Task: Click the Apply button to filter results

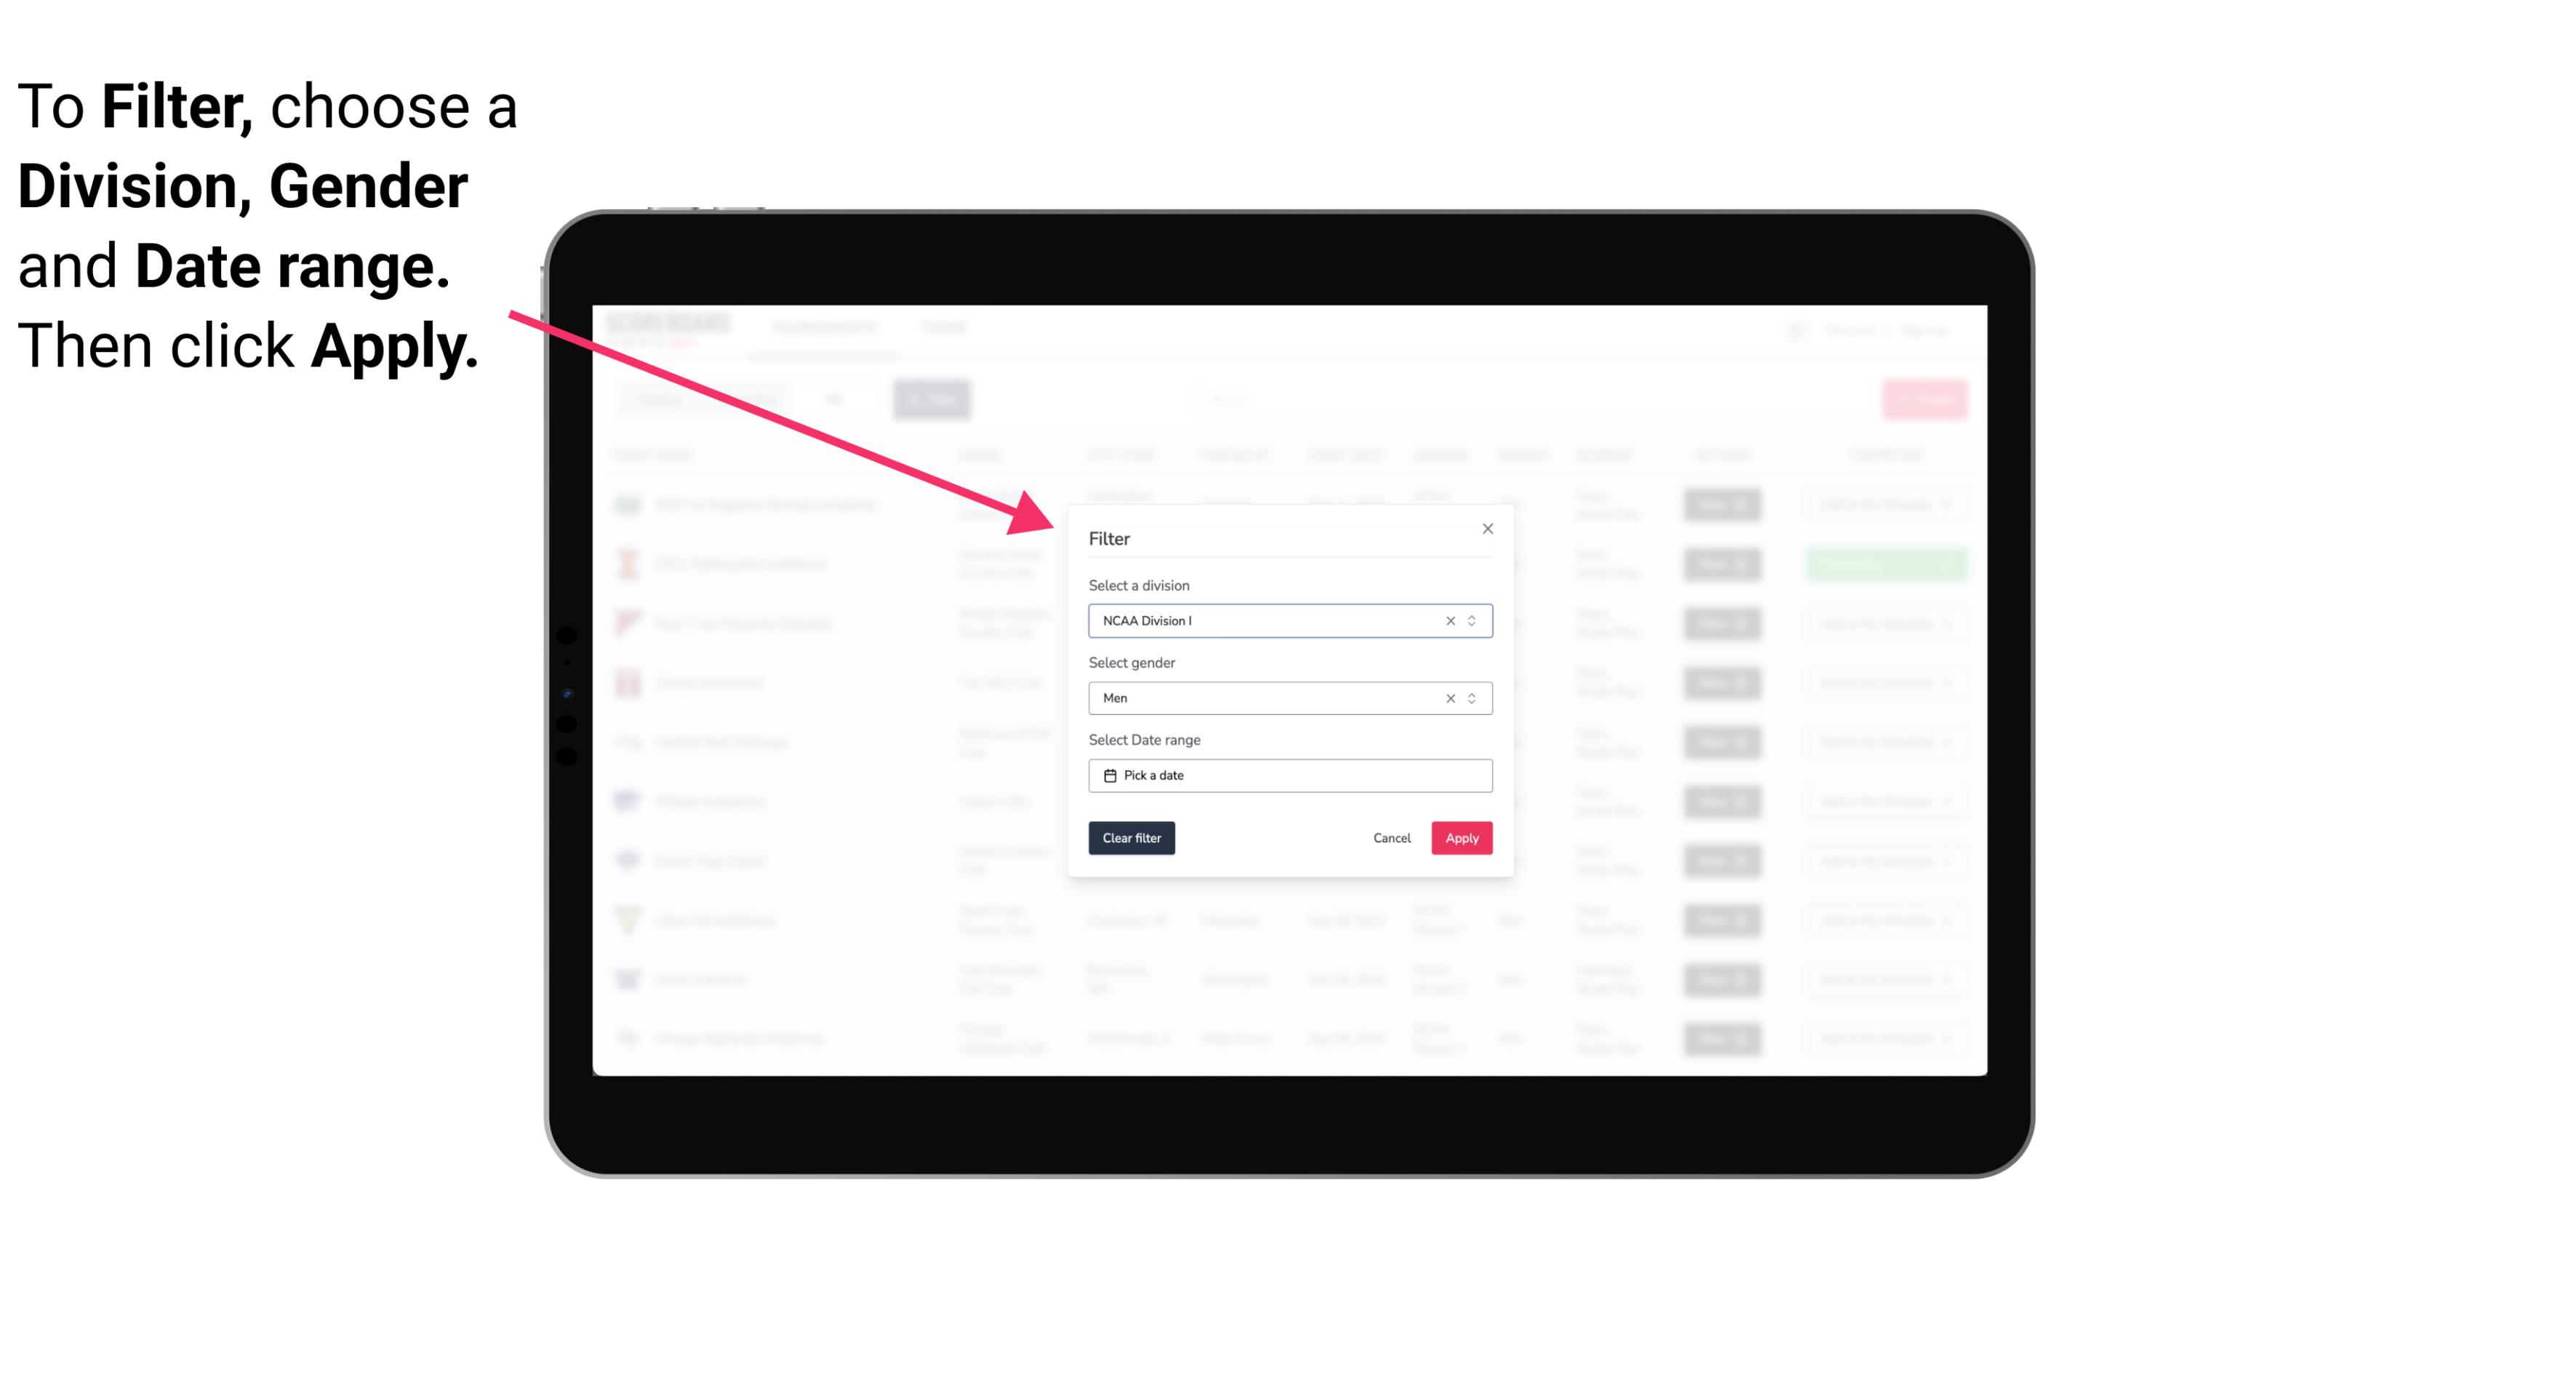Action: (x=1460, y=838)
